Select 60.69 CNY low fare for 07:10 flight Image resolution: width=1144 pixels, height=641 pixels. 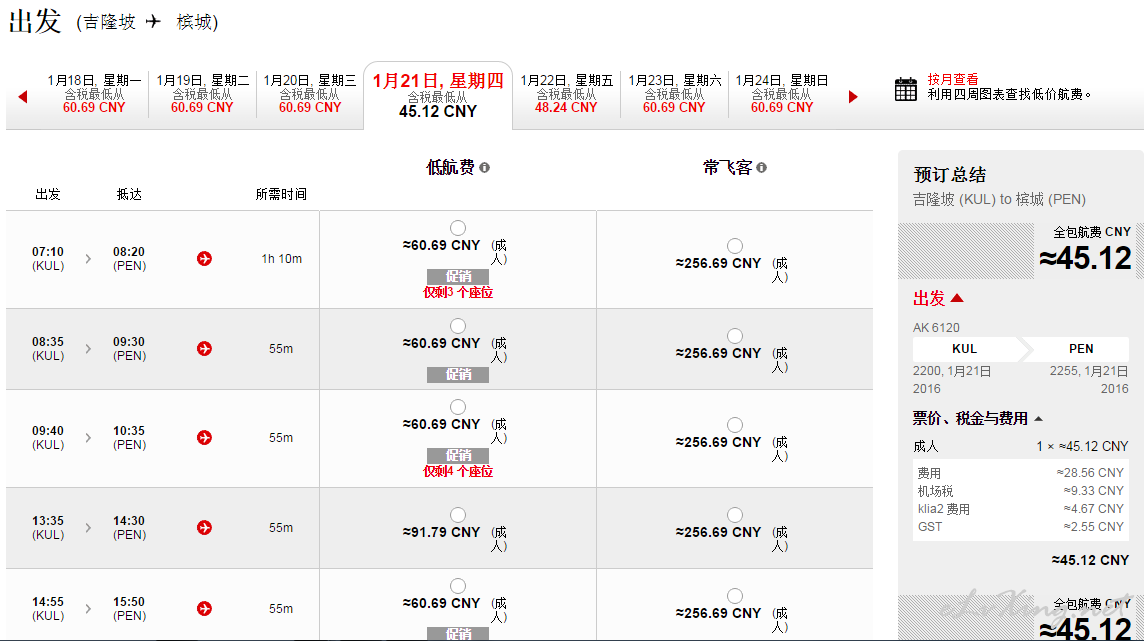[x=457, y=228]
